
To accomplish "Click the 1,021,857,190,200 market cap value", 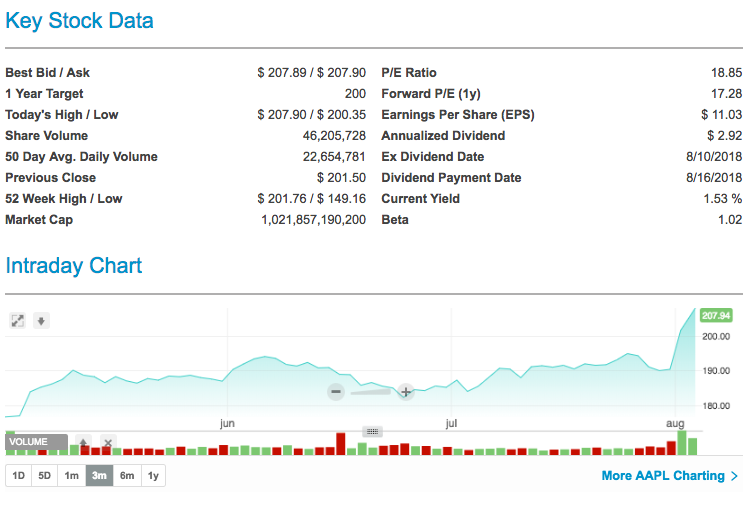I will (x=313, y=220).
